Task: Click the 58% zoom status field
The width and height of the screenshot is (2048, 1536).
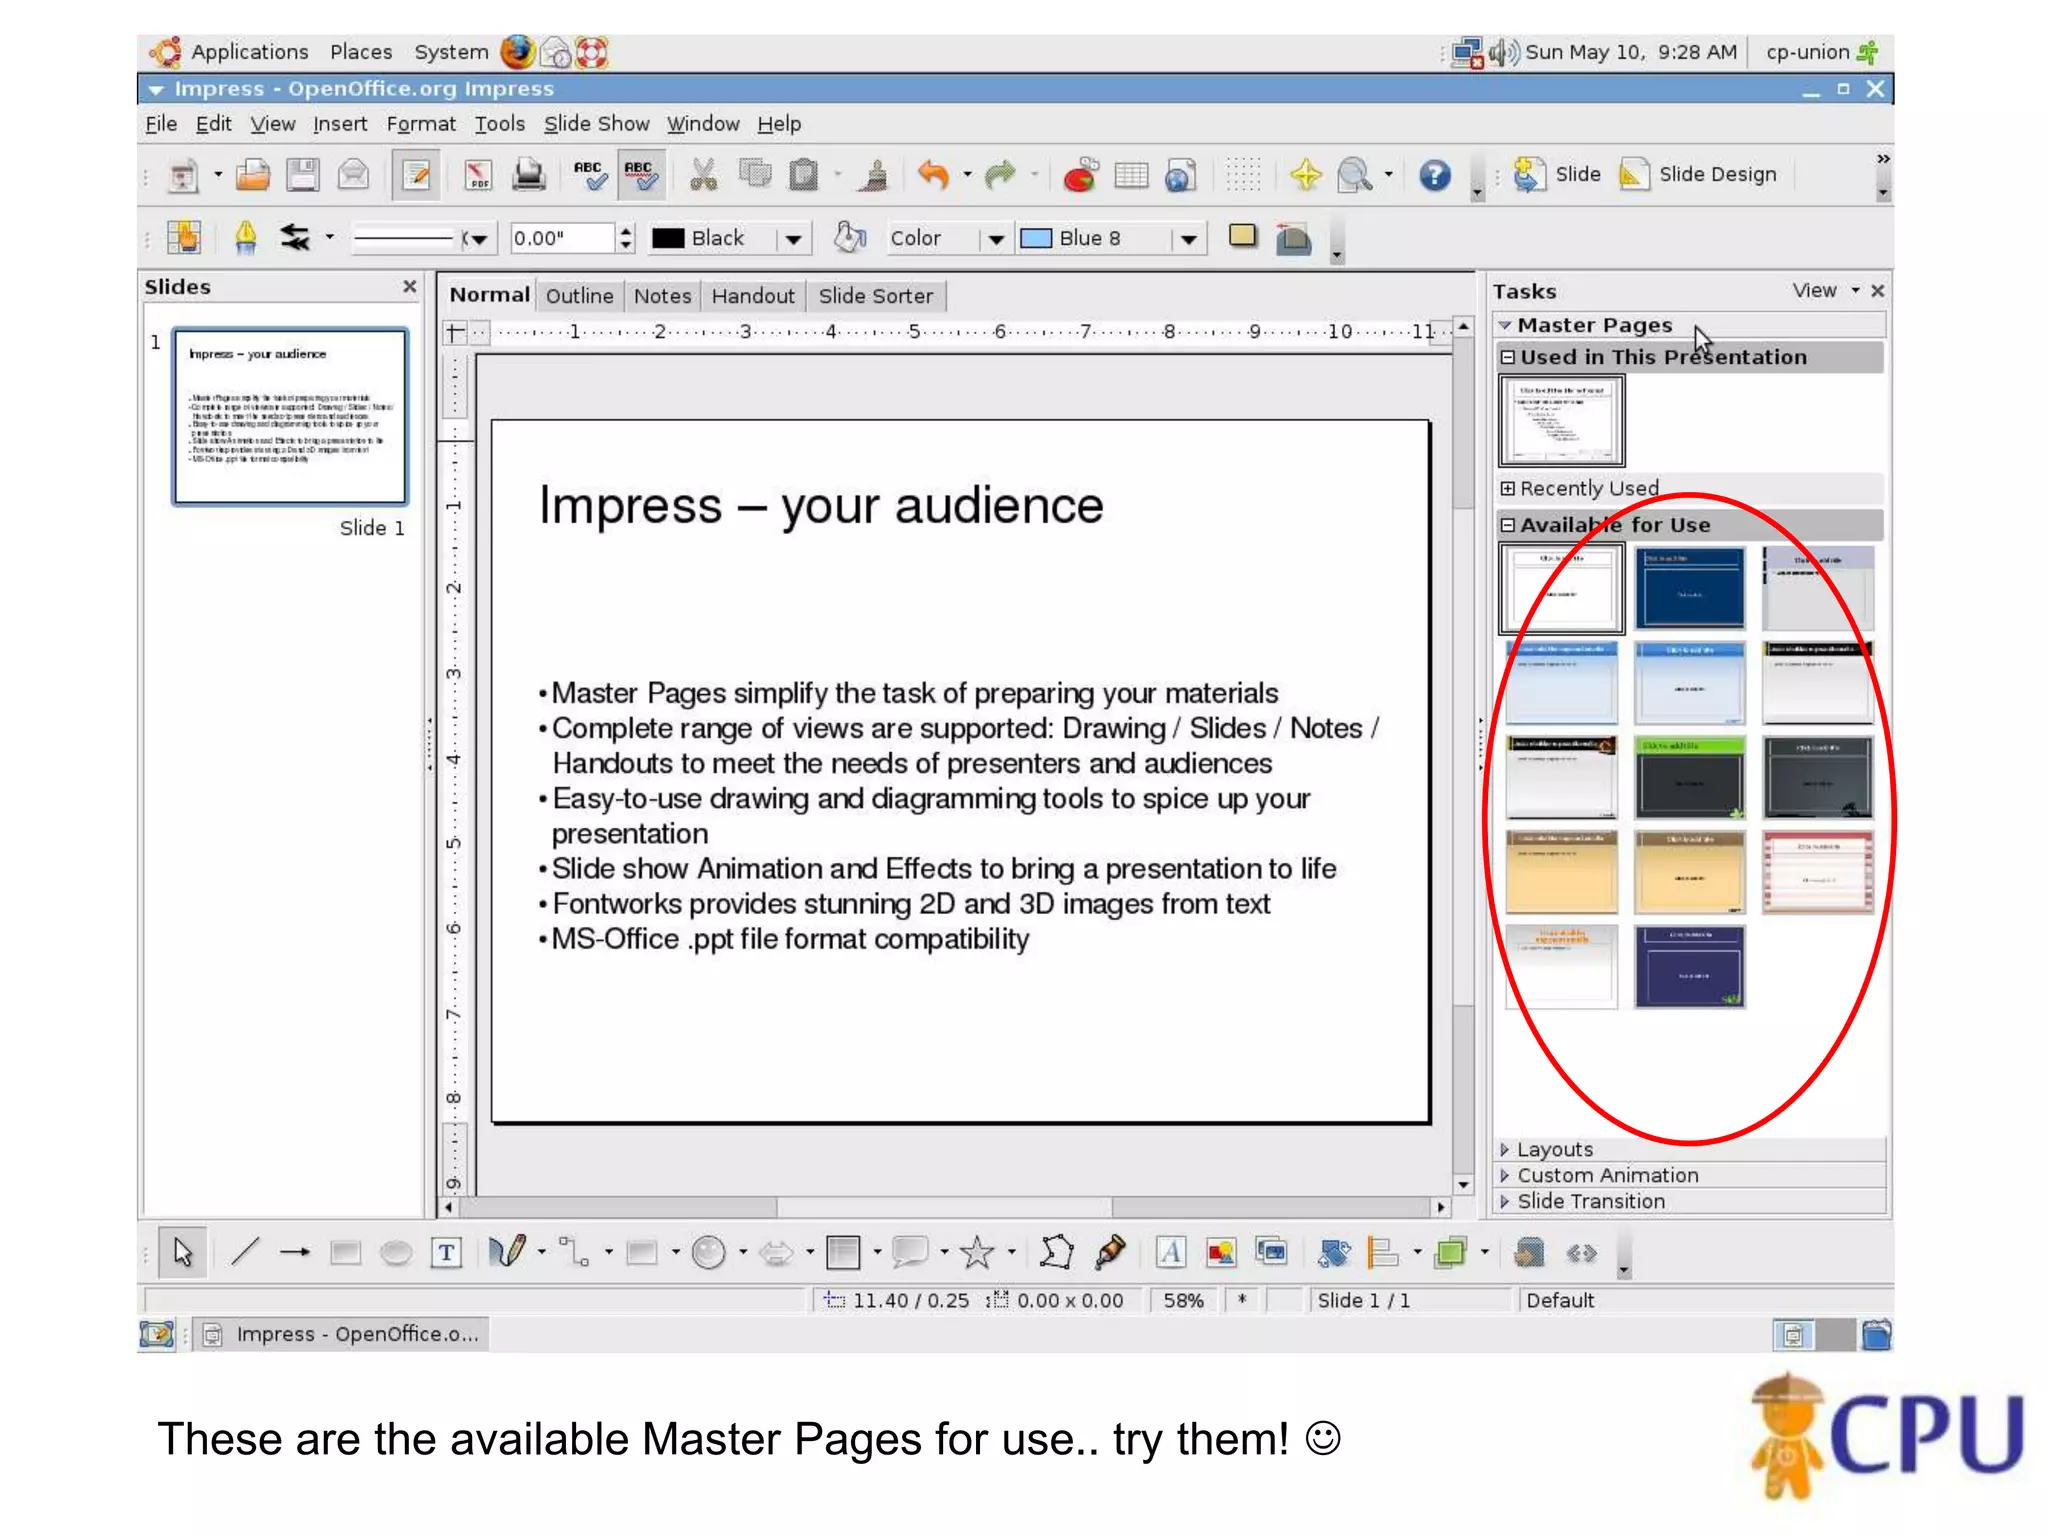Action: click(1183, 1301)
